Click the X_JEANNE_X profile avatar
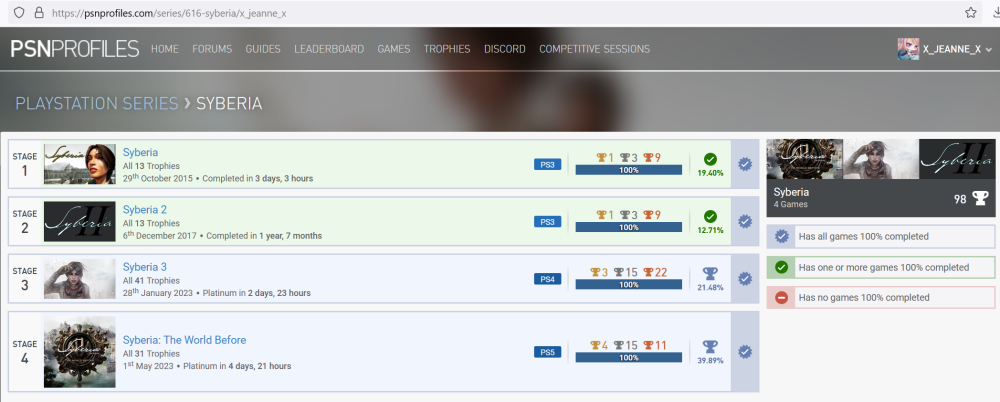 click(x=908, y=49)
